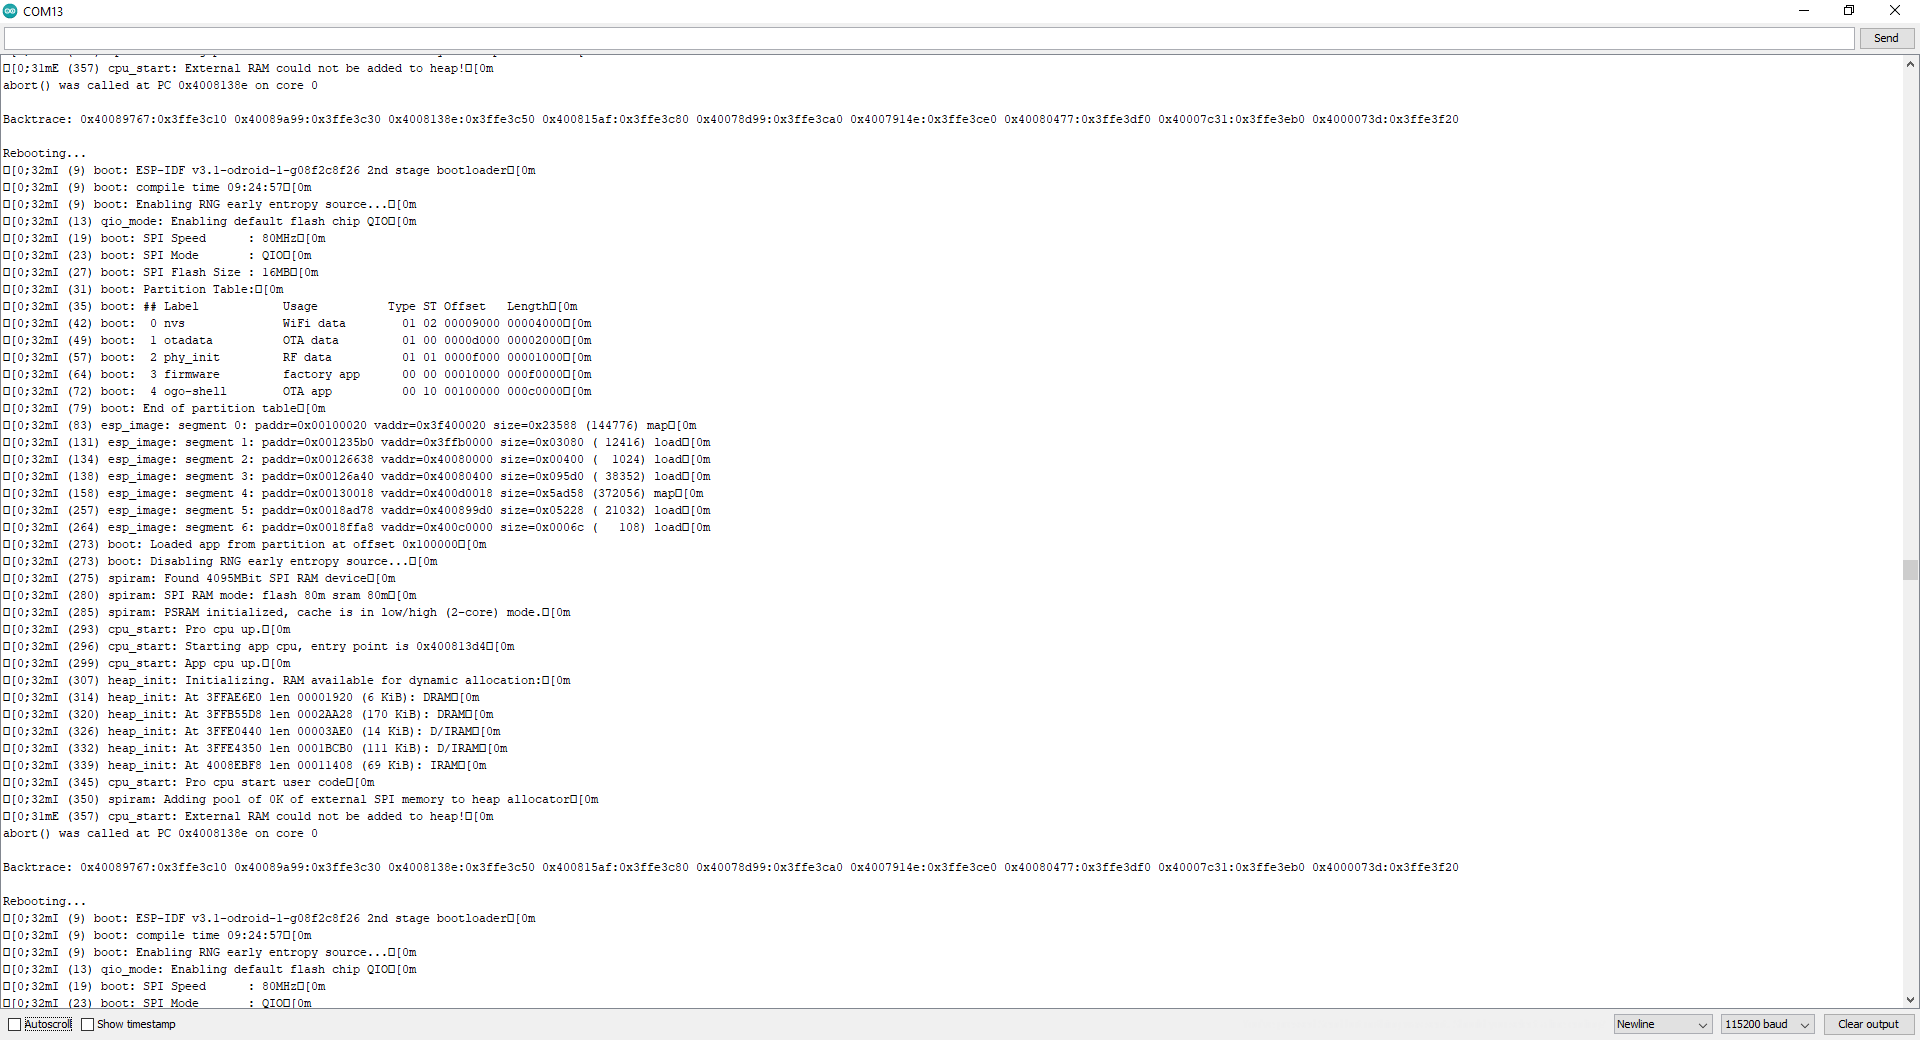
Task: Click 'boot: End of partition table' line
Action: pyautogui.click(x=164, y=408)
